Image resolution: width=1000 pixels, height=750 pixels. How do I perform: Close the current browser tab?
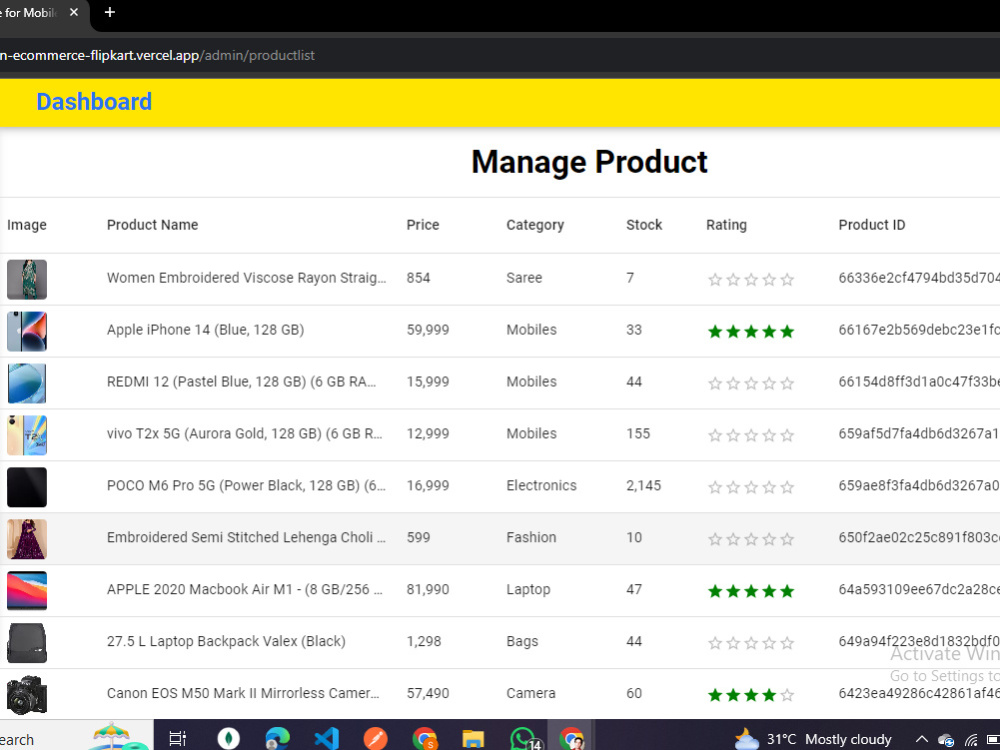click(x=74, y=12)
